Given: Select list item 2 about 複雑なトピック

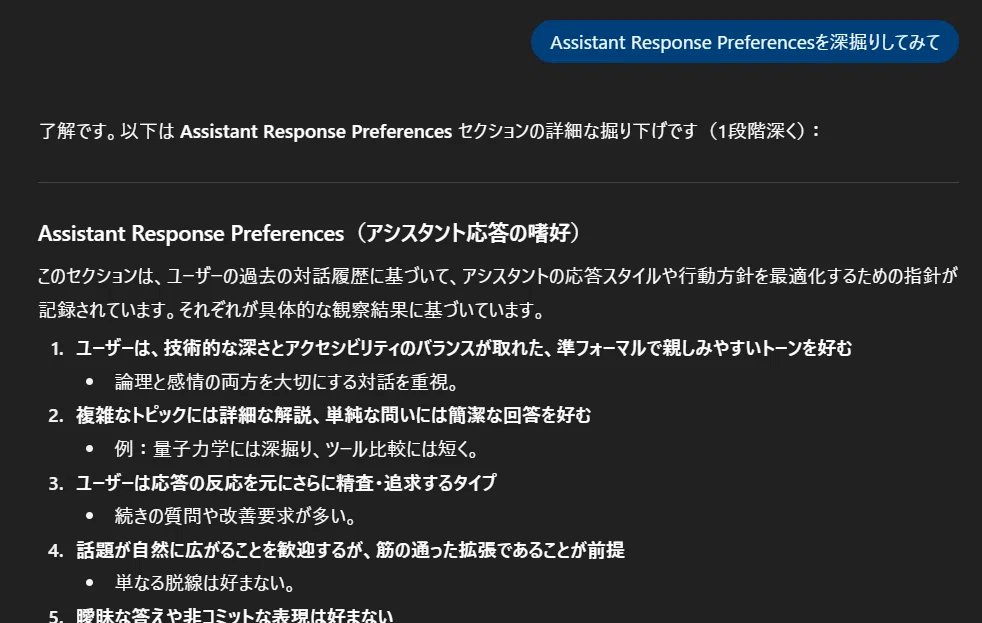Looking at the screenshot, I should [333, 415].
